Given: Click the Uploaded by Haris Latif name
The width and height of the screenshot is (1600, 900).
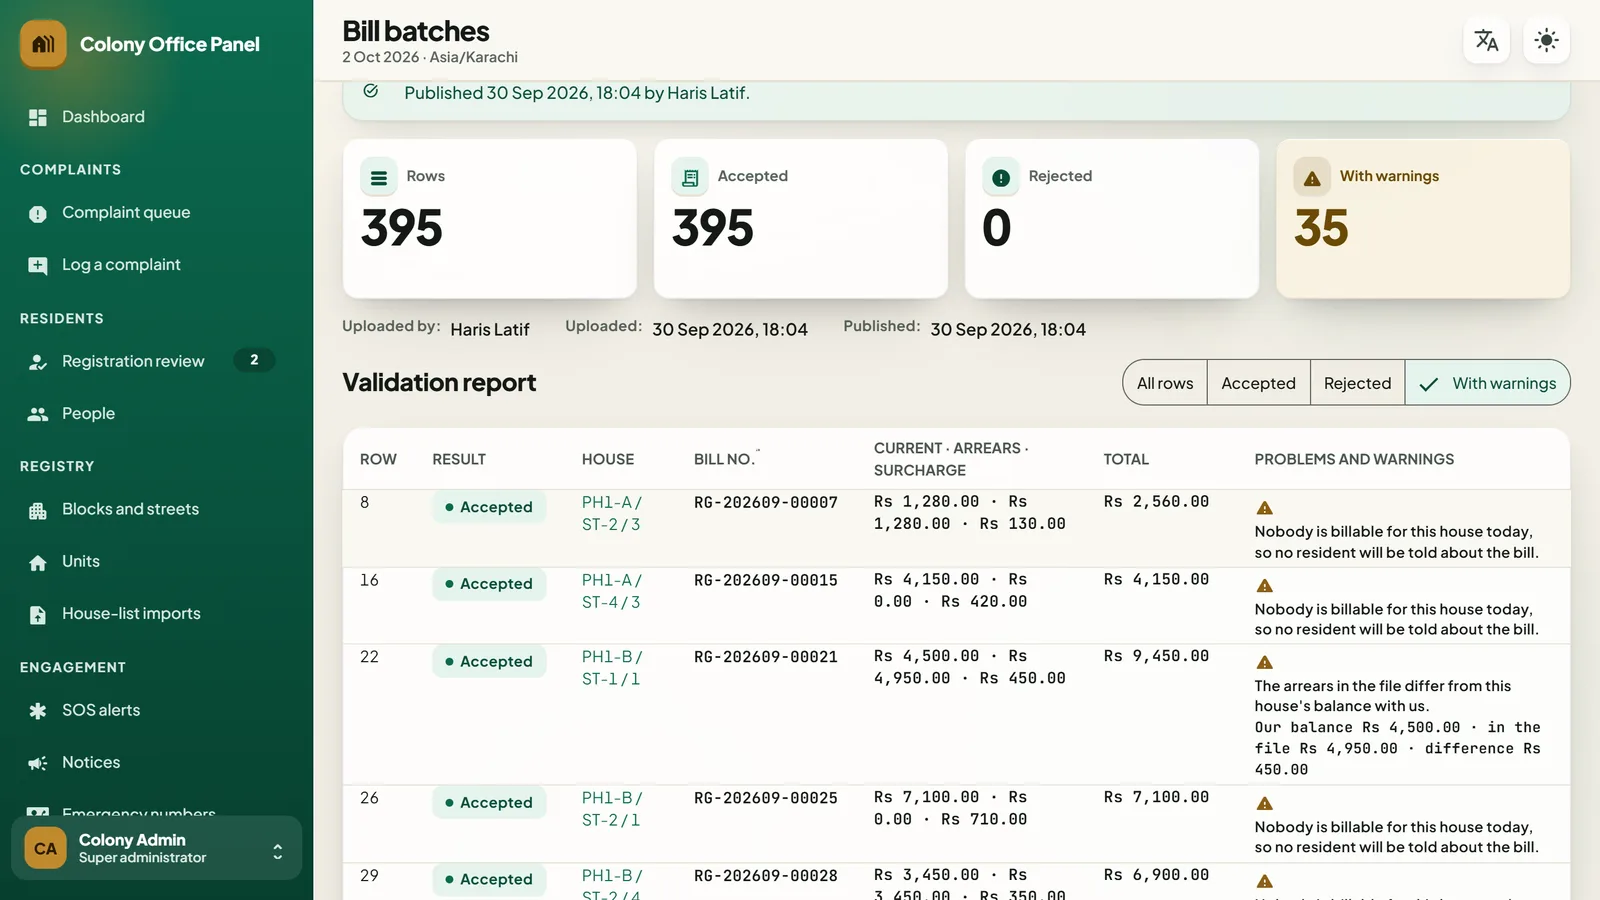Looking at the screenshot, I should 490,329.
